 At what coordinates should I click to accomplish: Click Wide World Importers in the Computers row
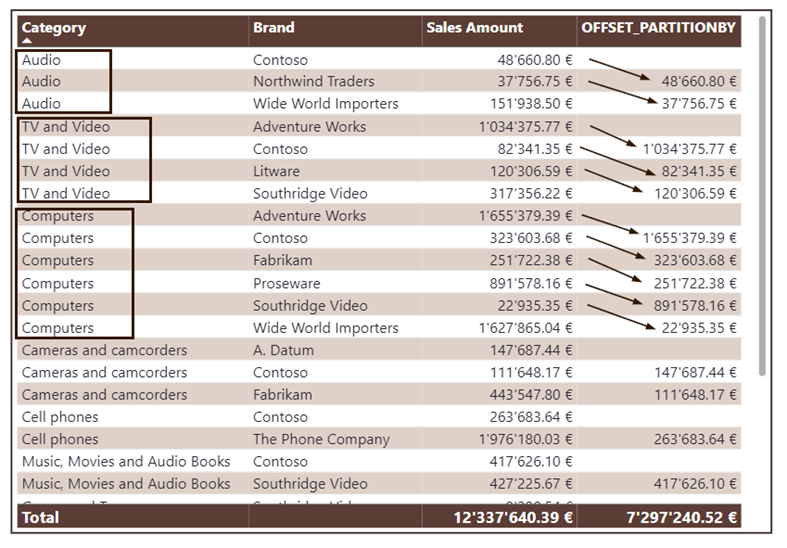click(326, 328)
